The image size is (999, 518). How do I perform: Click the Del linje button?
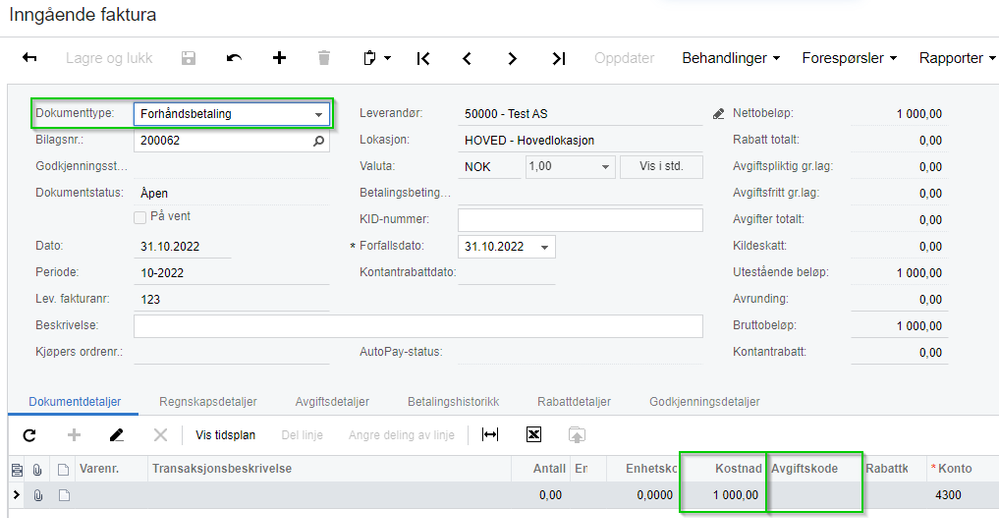coord(302,435)
